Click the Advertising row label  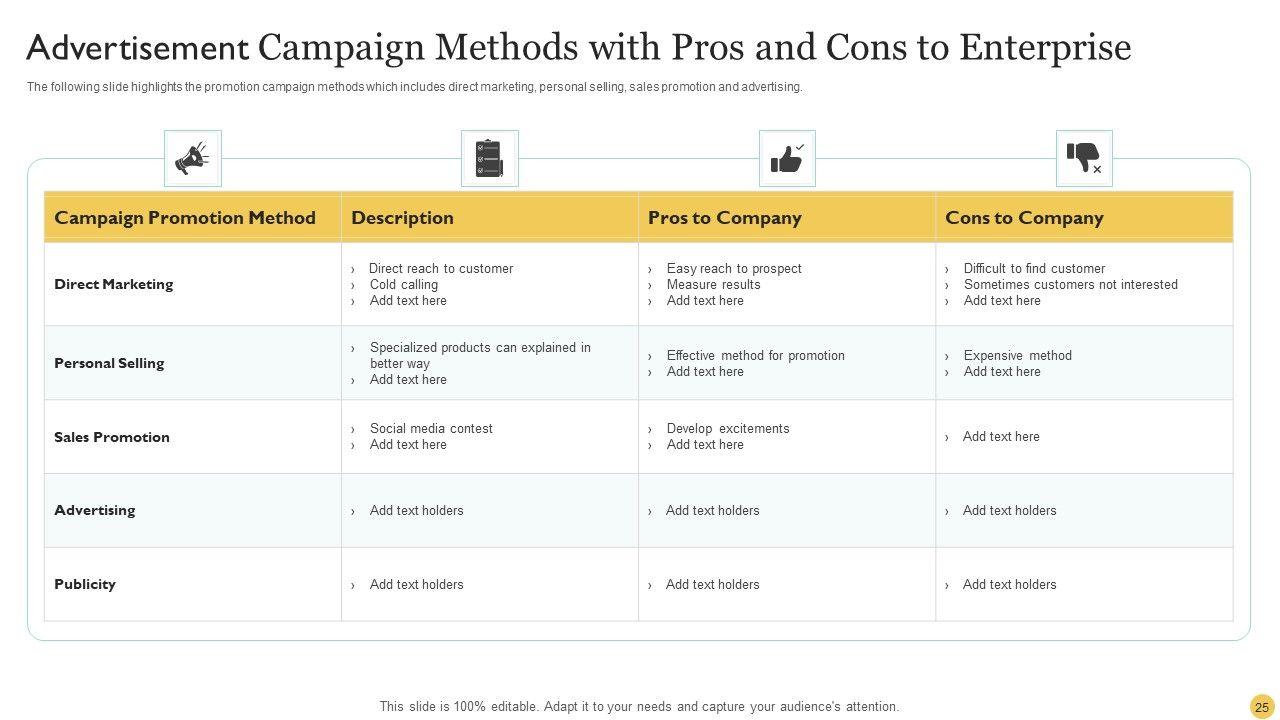[95, 510]
